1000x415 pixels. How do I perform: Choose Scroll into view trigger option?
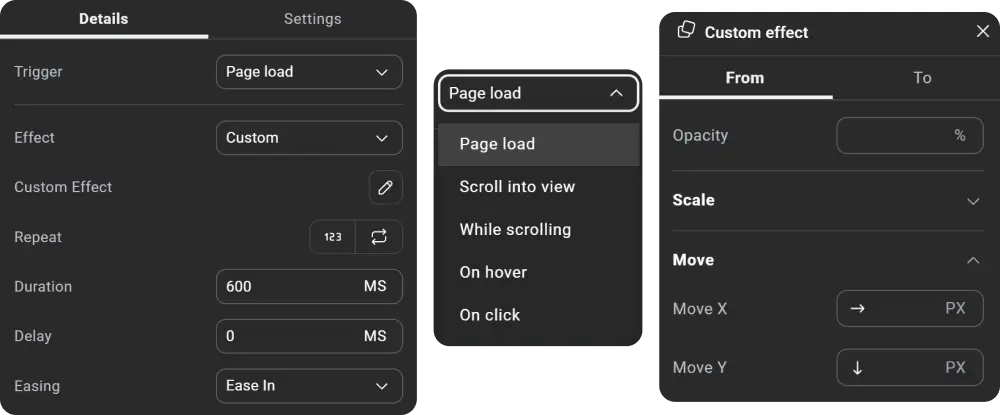517,187
